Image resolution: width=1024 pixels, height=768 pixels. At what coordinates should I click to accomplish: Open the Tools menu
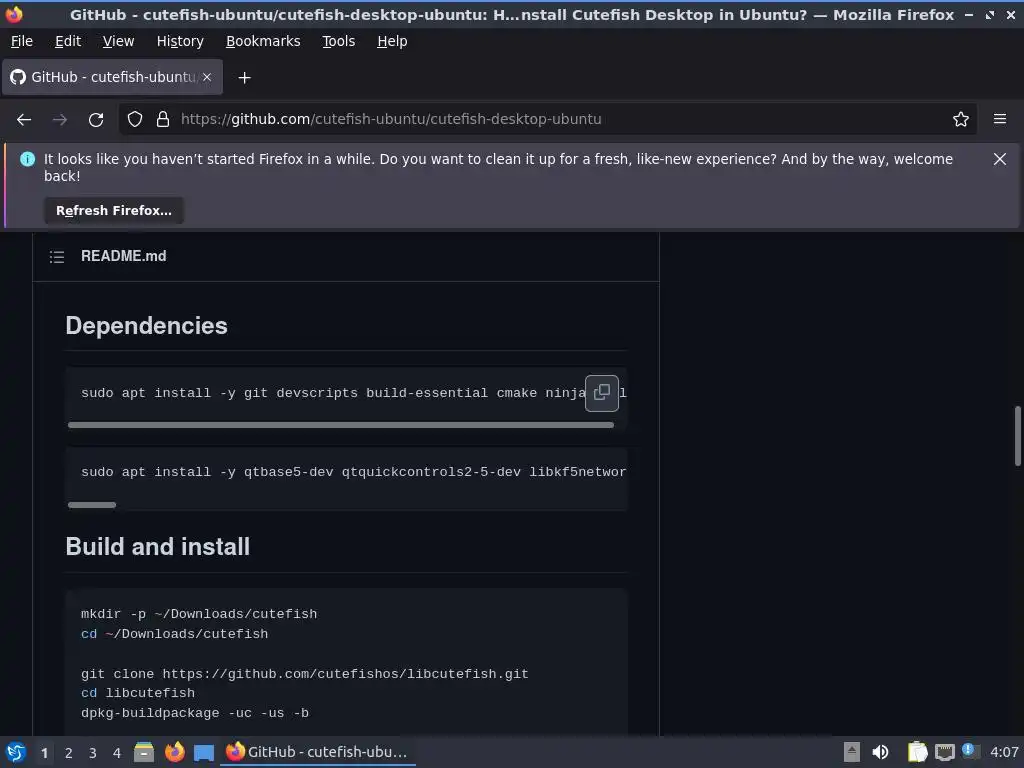tap(338, 41)
